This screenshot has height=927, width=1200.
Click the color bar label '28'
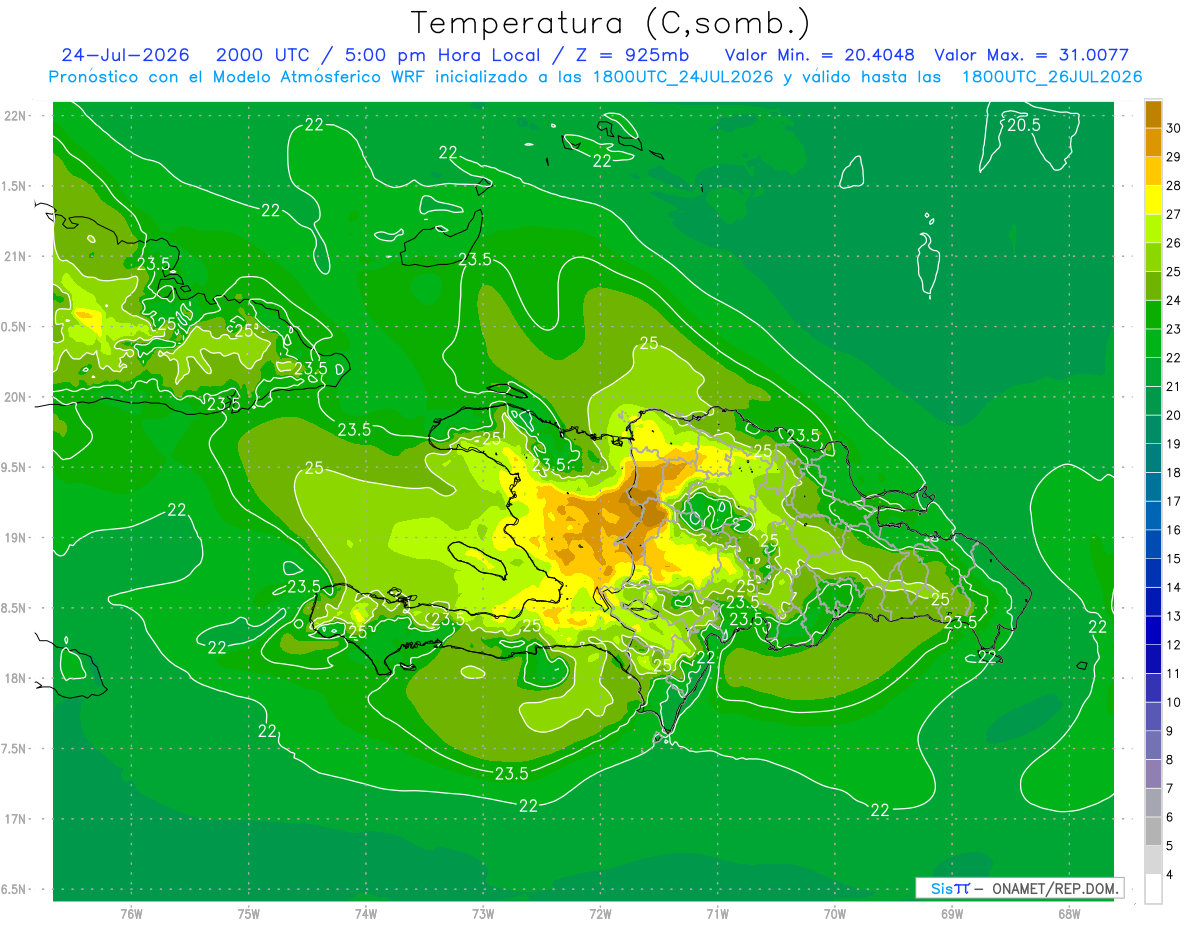1174,185
